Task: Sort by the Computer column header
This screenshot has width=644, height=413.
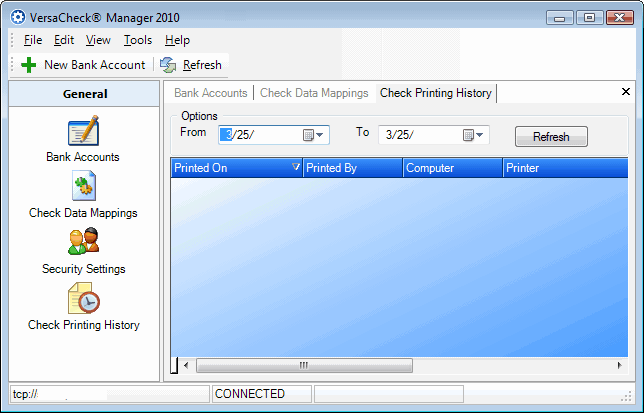Action: pos(453,168)
